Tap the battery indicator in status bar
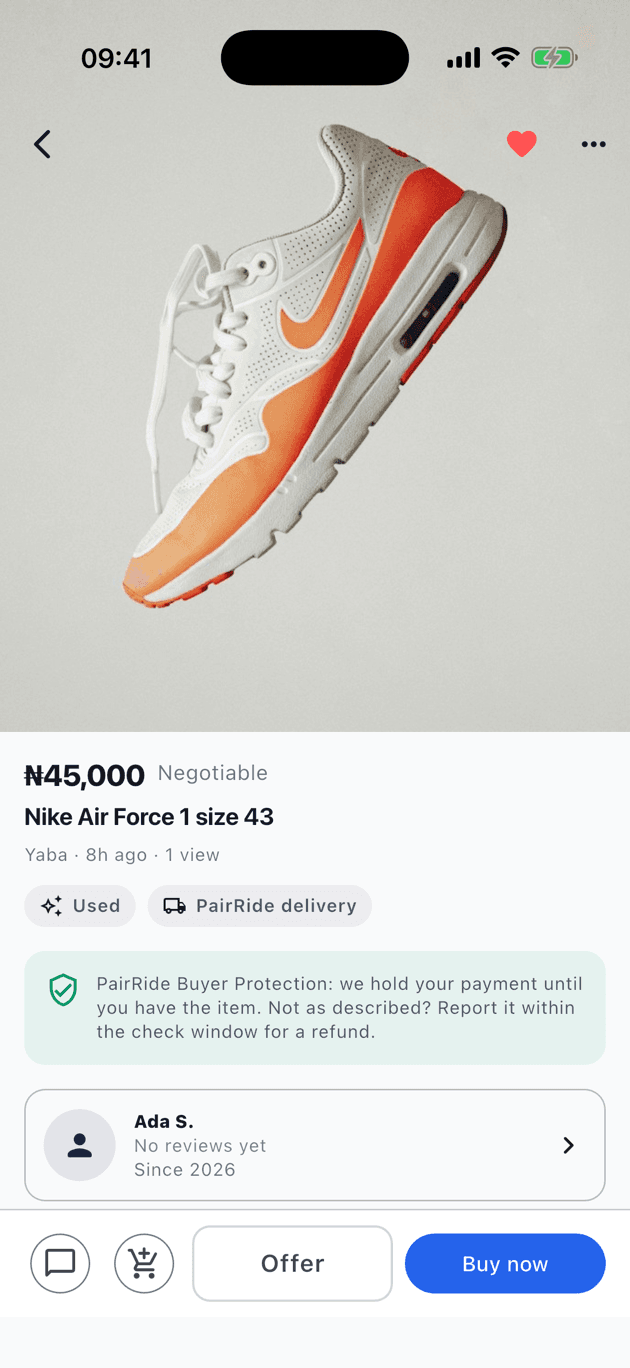 tap(553, 58)
